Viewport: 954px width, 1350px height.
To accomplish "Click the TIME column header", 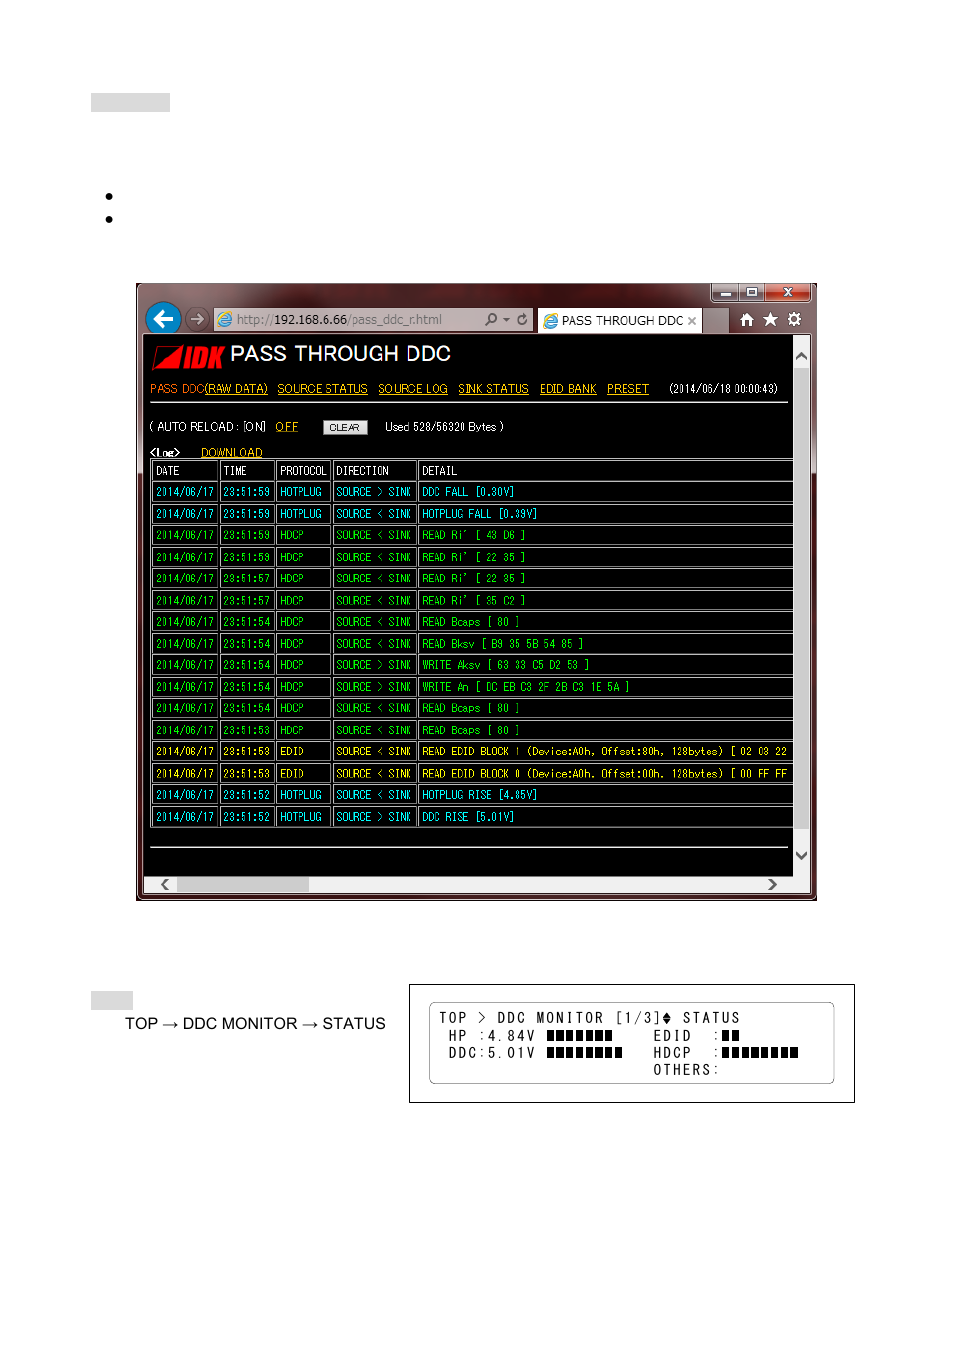I will coord(247,471).
